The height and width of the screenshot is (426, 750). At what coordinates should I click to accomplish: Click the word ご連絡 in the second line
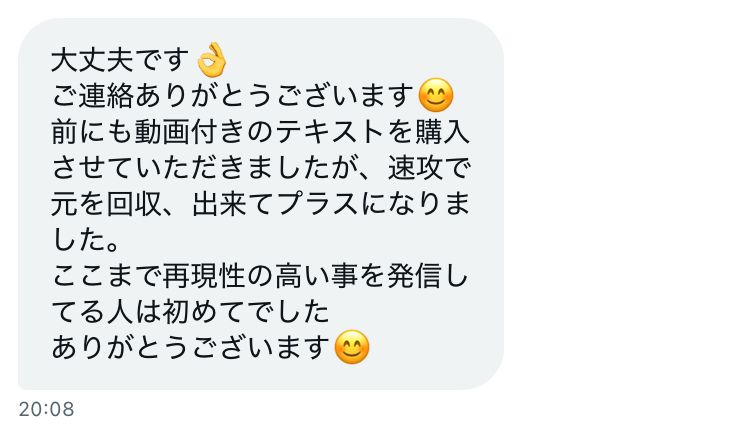tap(92, 96)
